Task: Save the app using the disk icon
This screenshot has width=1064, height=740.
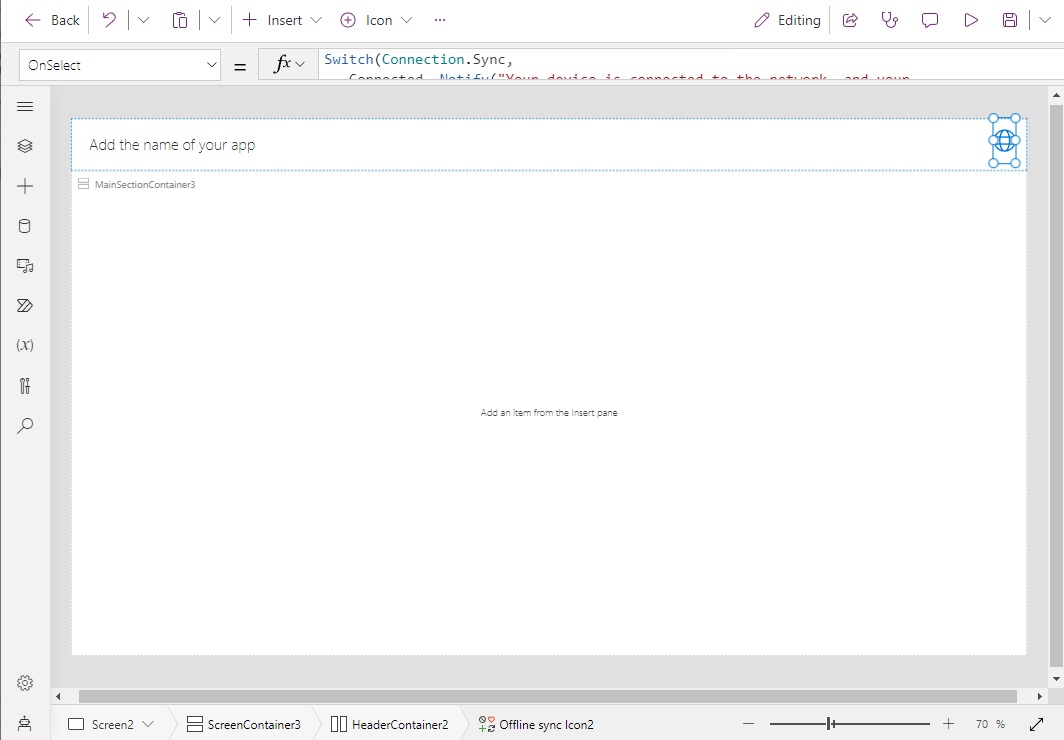Action: [x=1009, y=19]
